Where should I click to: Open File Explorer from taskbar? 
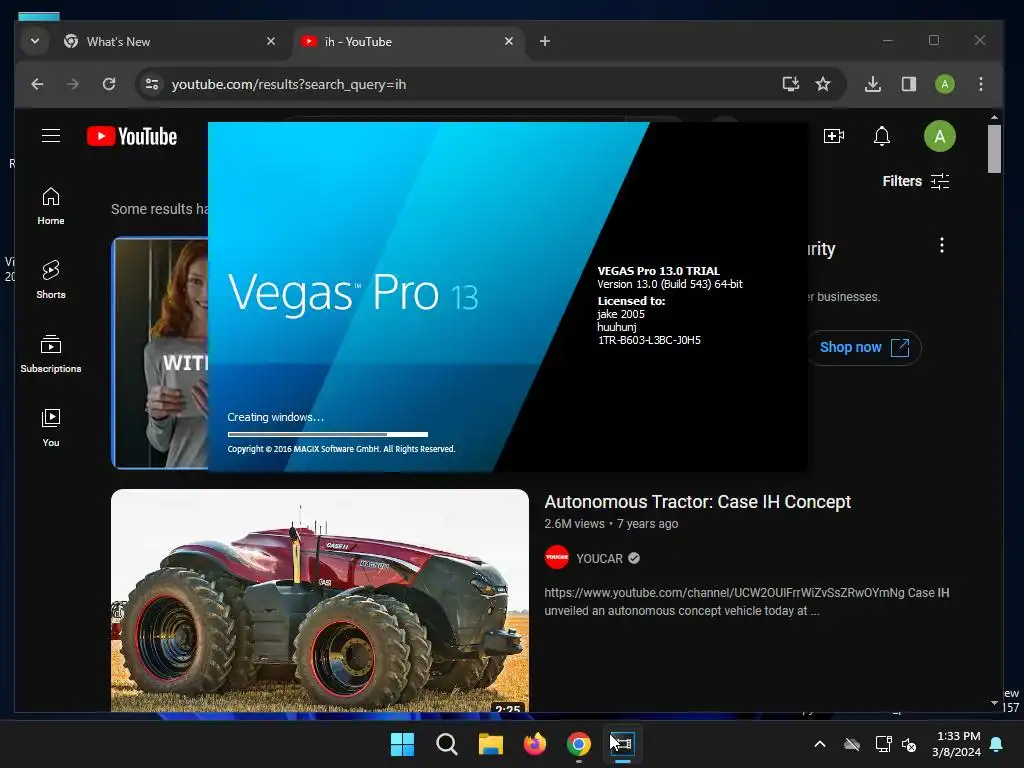pyautogui.click(x=490, y=744)
